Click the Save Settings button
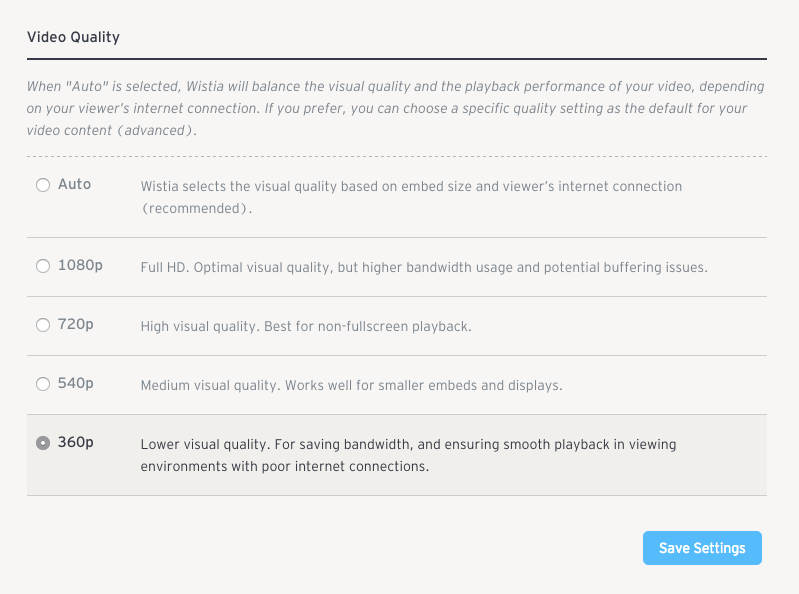 pos(702,548)
